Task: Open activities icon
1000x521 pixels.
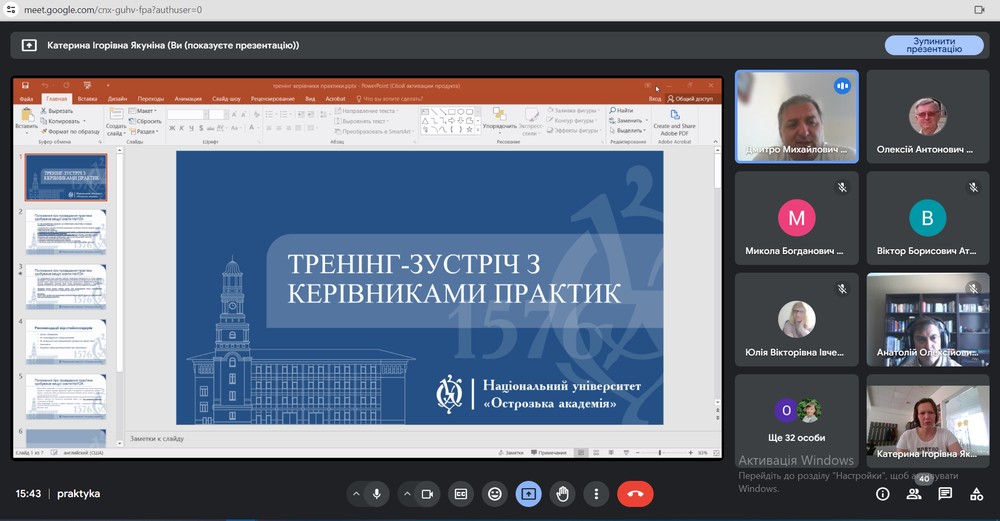Action: click(976, 494)
